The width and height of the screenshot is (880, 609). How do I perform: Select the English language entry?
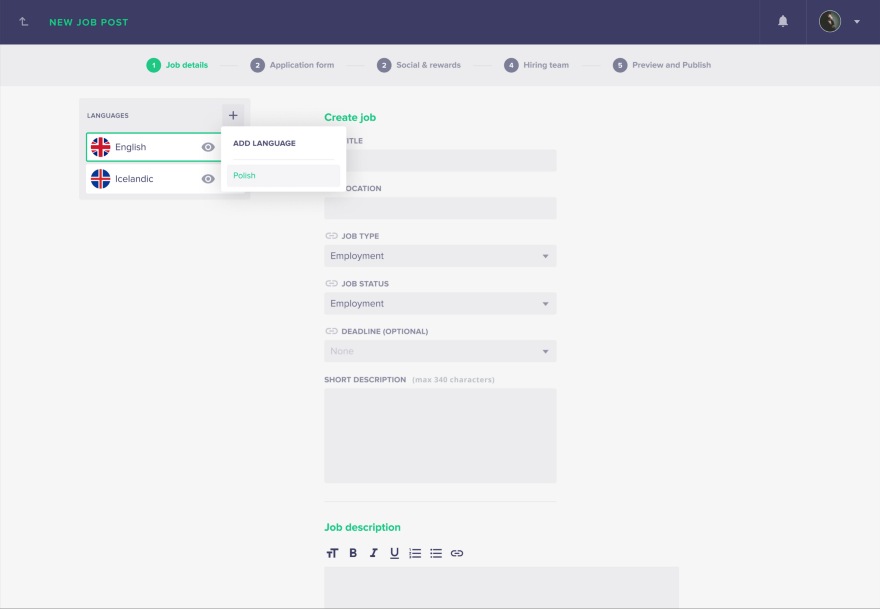coord(140,146)
